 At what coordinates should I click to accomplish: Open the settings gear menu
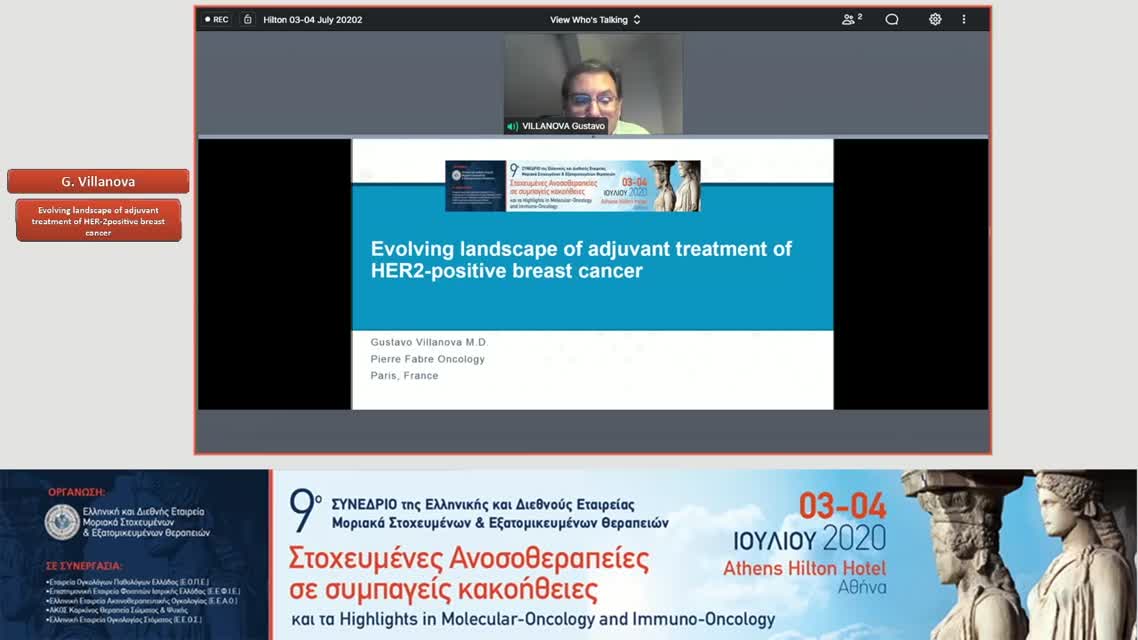(x=934, y=19)
